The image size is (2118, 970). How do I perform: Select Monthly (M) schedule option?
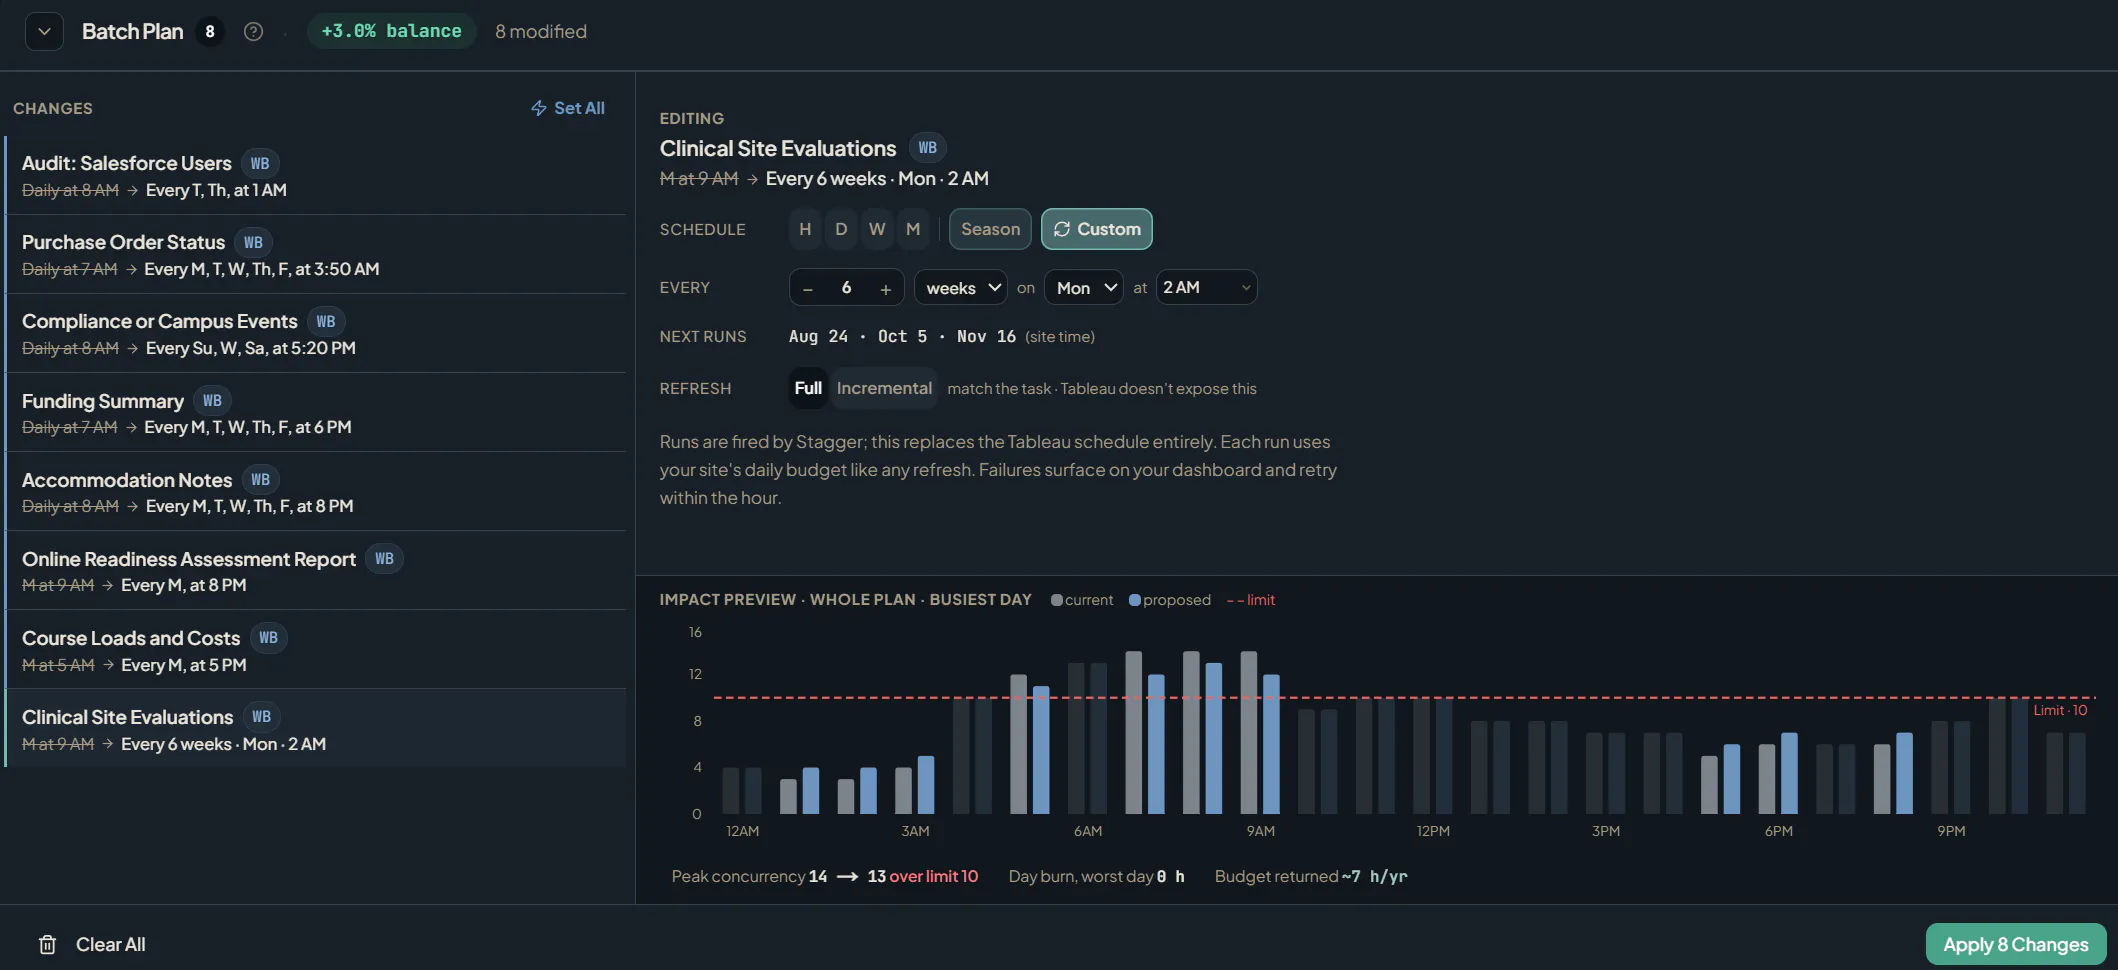click(x=913, y=229)
